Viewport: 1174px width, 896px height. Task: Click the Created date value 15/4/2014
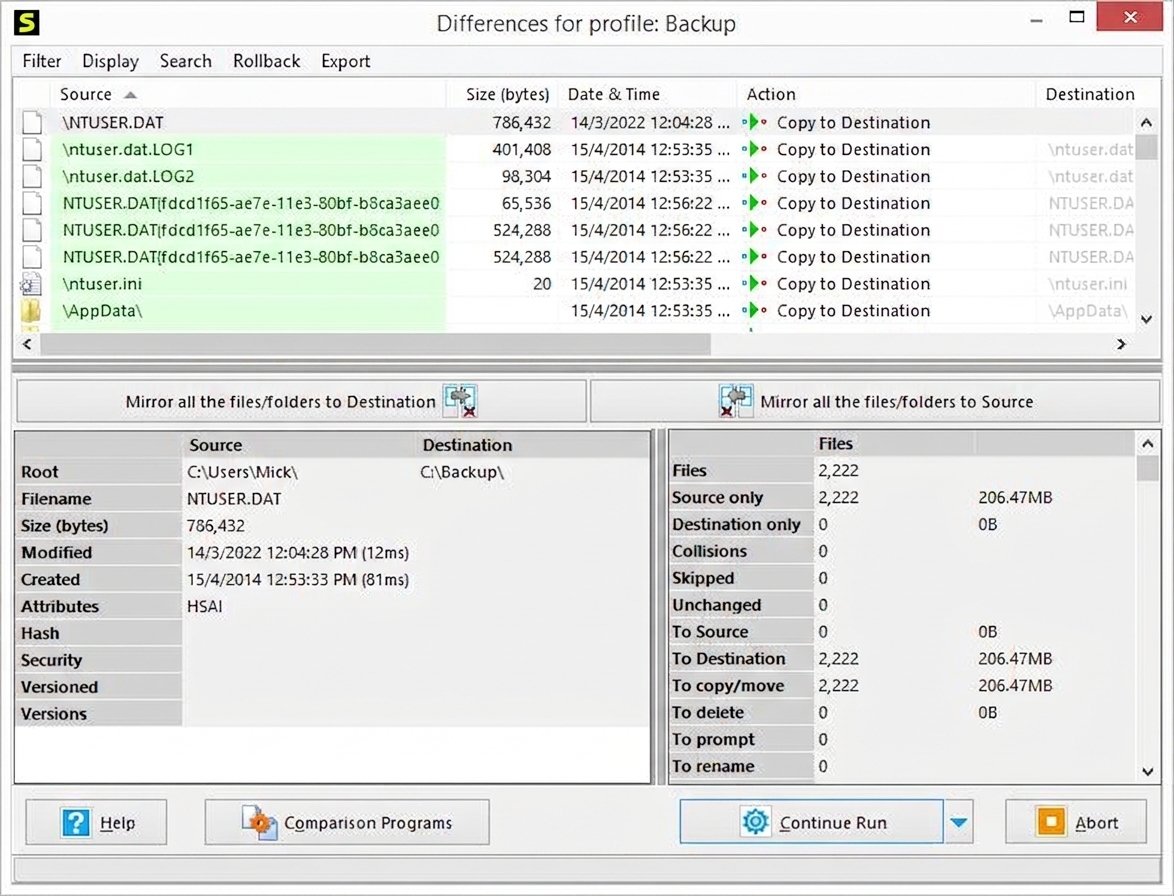(297, 579)
